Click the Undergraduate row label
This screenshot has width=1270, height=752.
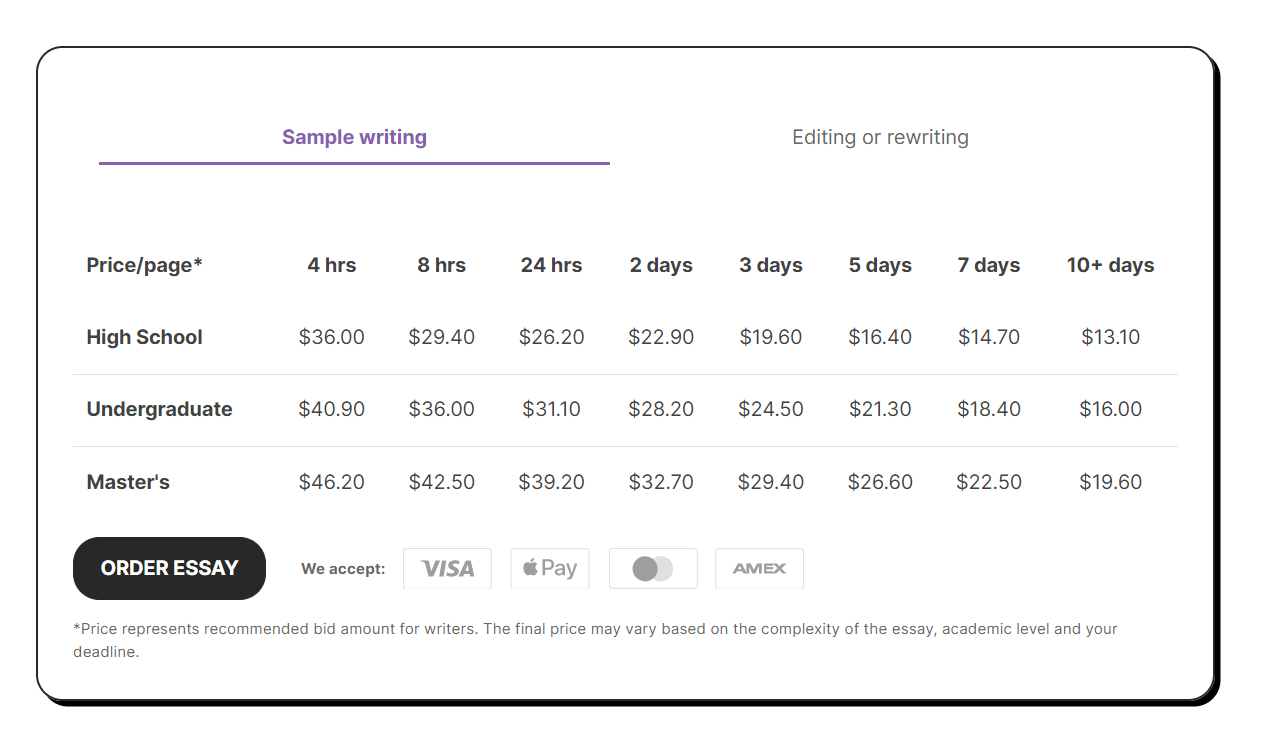[159, 409]
